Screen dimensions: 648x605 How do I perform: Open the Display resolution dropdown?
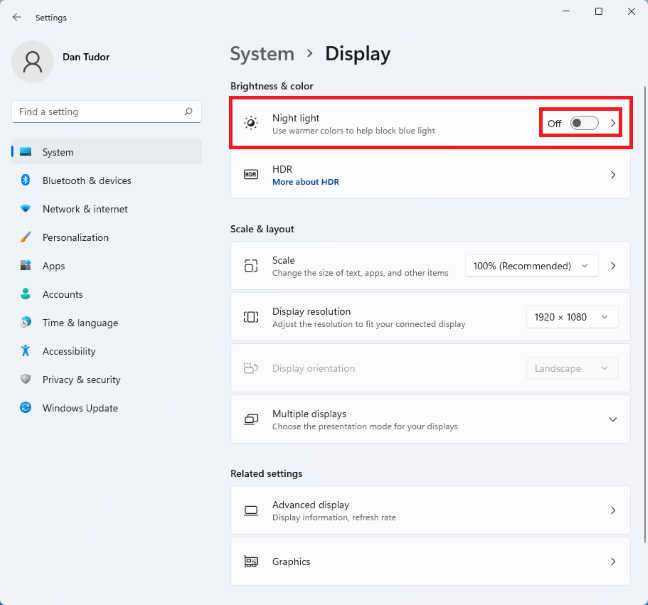click(x=571, y=317)
